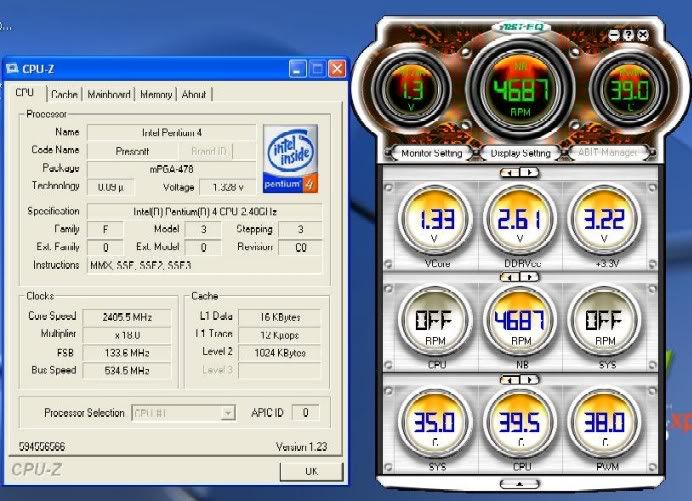Click the CPU fan gauge showing OFF
Screen dimensions: 692x501
435,321
